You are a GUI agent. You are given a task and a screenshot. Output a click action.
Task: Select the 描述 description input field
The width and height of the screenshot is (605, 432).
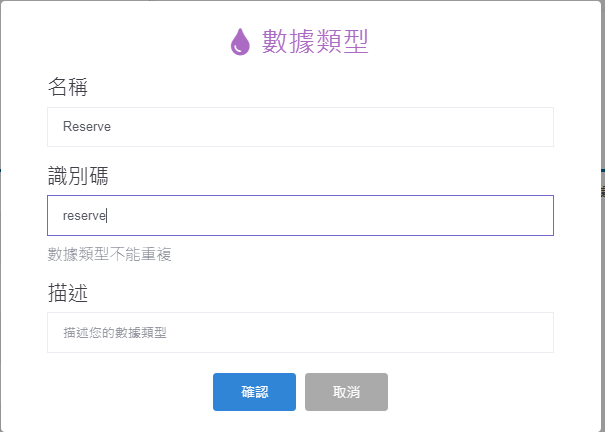[300, 332]
